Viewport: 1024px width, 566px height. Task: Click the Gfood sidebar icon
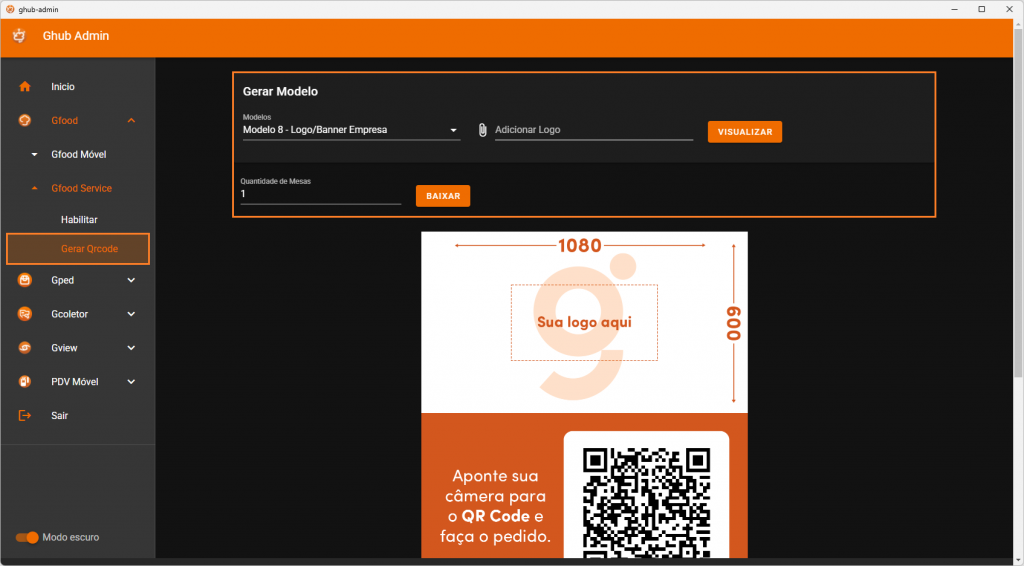[25, 121]
